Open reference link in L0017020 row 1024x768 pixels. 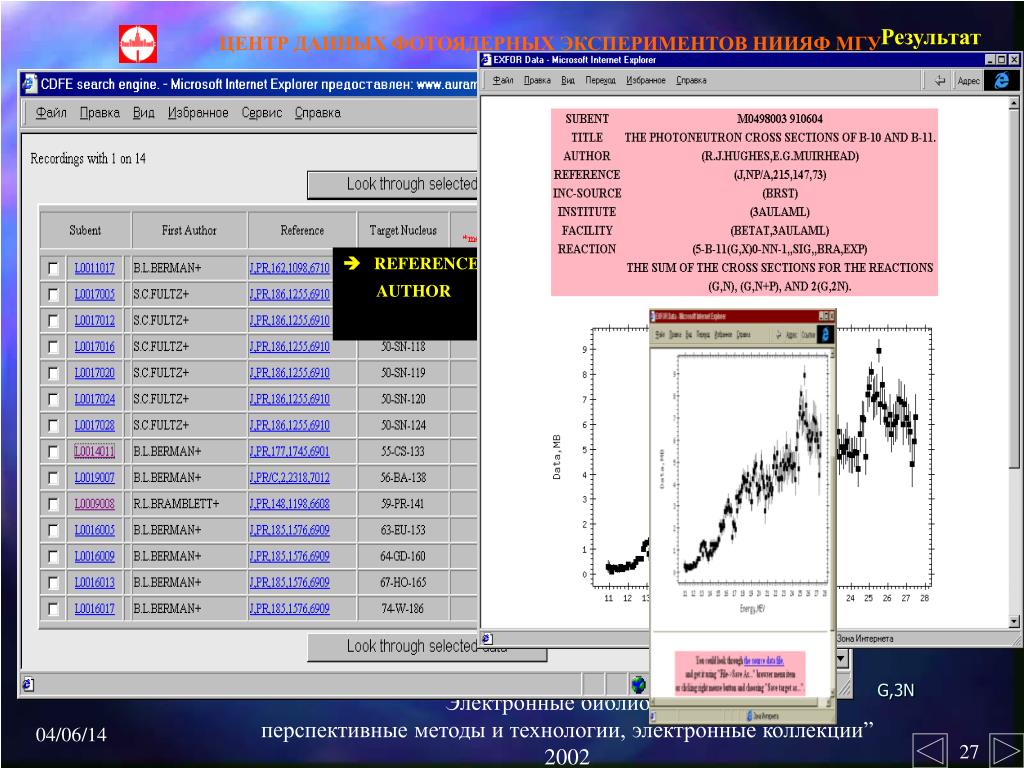point(289,373)
